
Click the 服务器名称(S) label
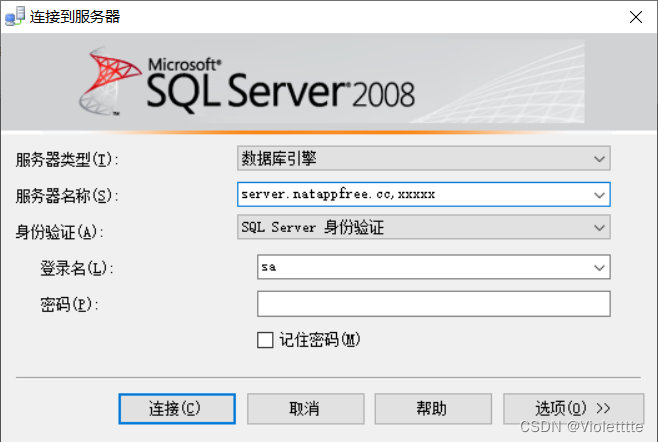67,196
